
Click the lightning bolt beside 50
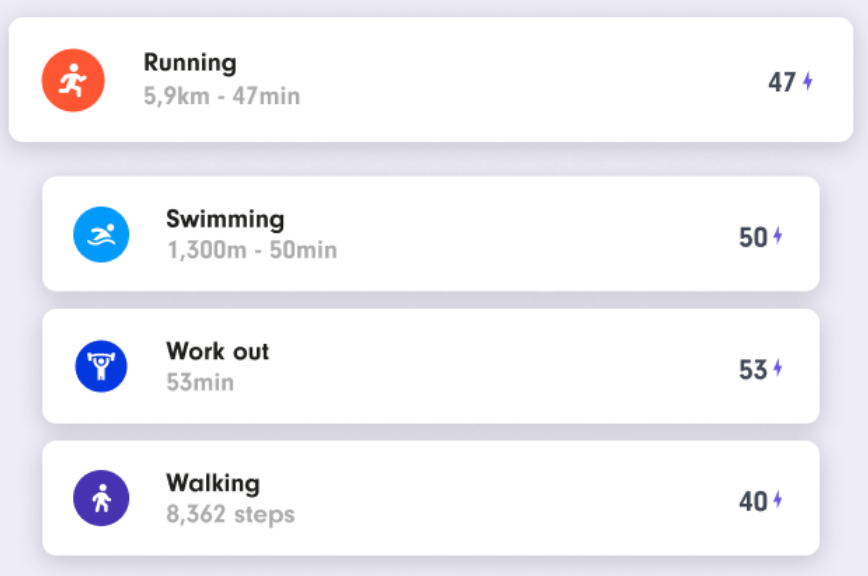tap(778, 237)
